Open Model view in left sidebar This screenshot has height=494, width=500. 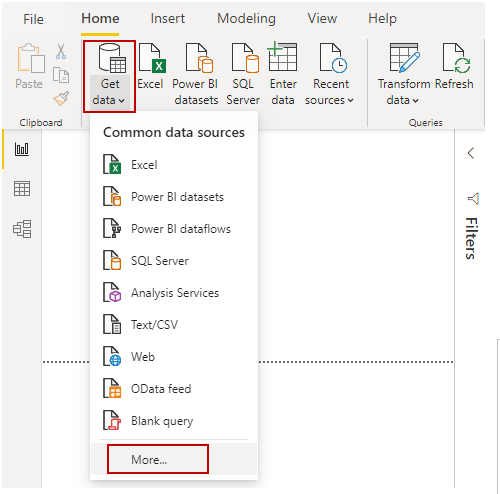coord(22,229)
